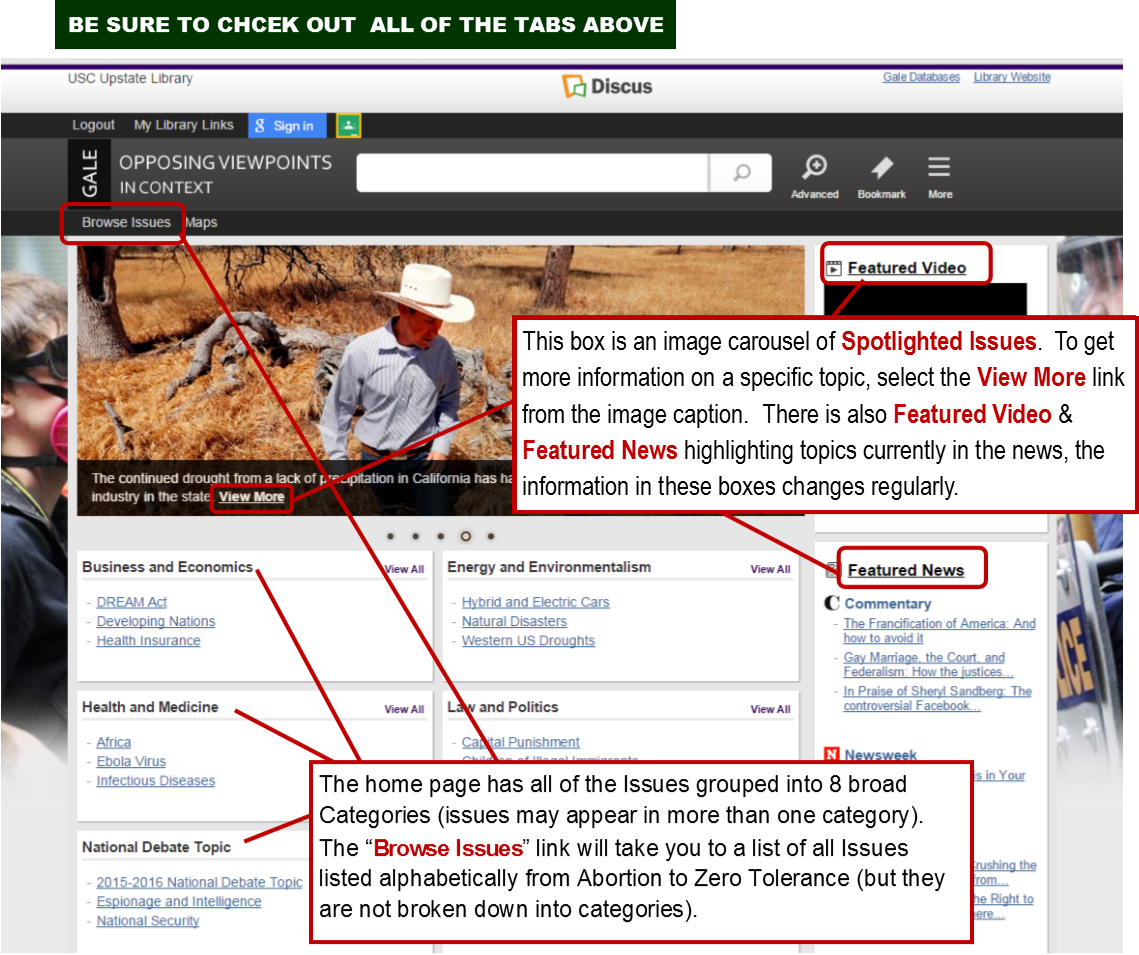Click the search magnifier button
The width and height of the screenshot is (1139, 955).
741,172
